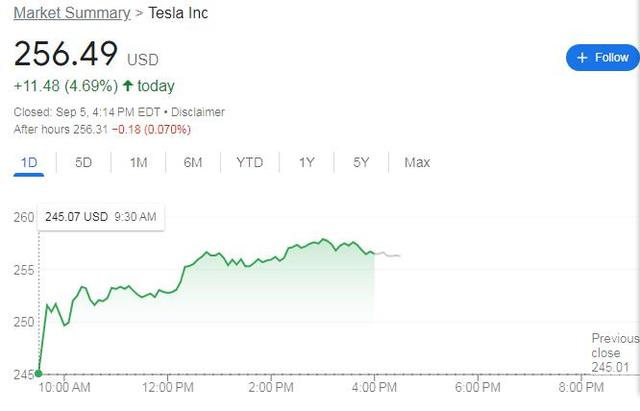The image size is (640, 411).
Task: Select the 1D range tab
Action: coord(28,162)
